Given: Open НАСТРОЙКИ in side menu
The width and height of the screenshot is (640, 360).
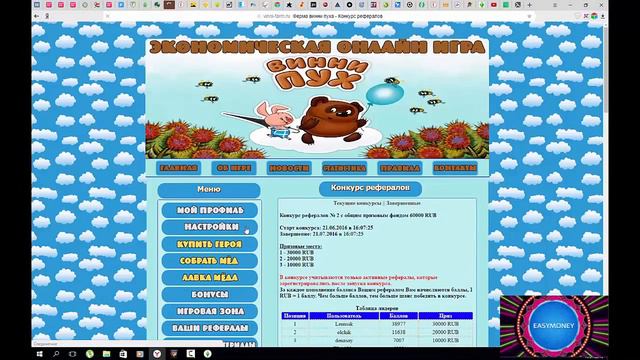Looking at the screenshot, I should tap(210, 227).
